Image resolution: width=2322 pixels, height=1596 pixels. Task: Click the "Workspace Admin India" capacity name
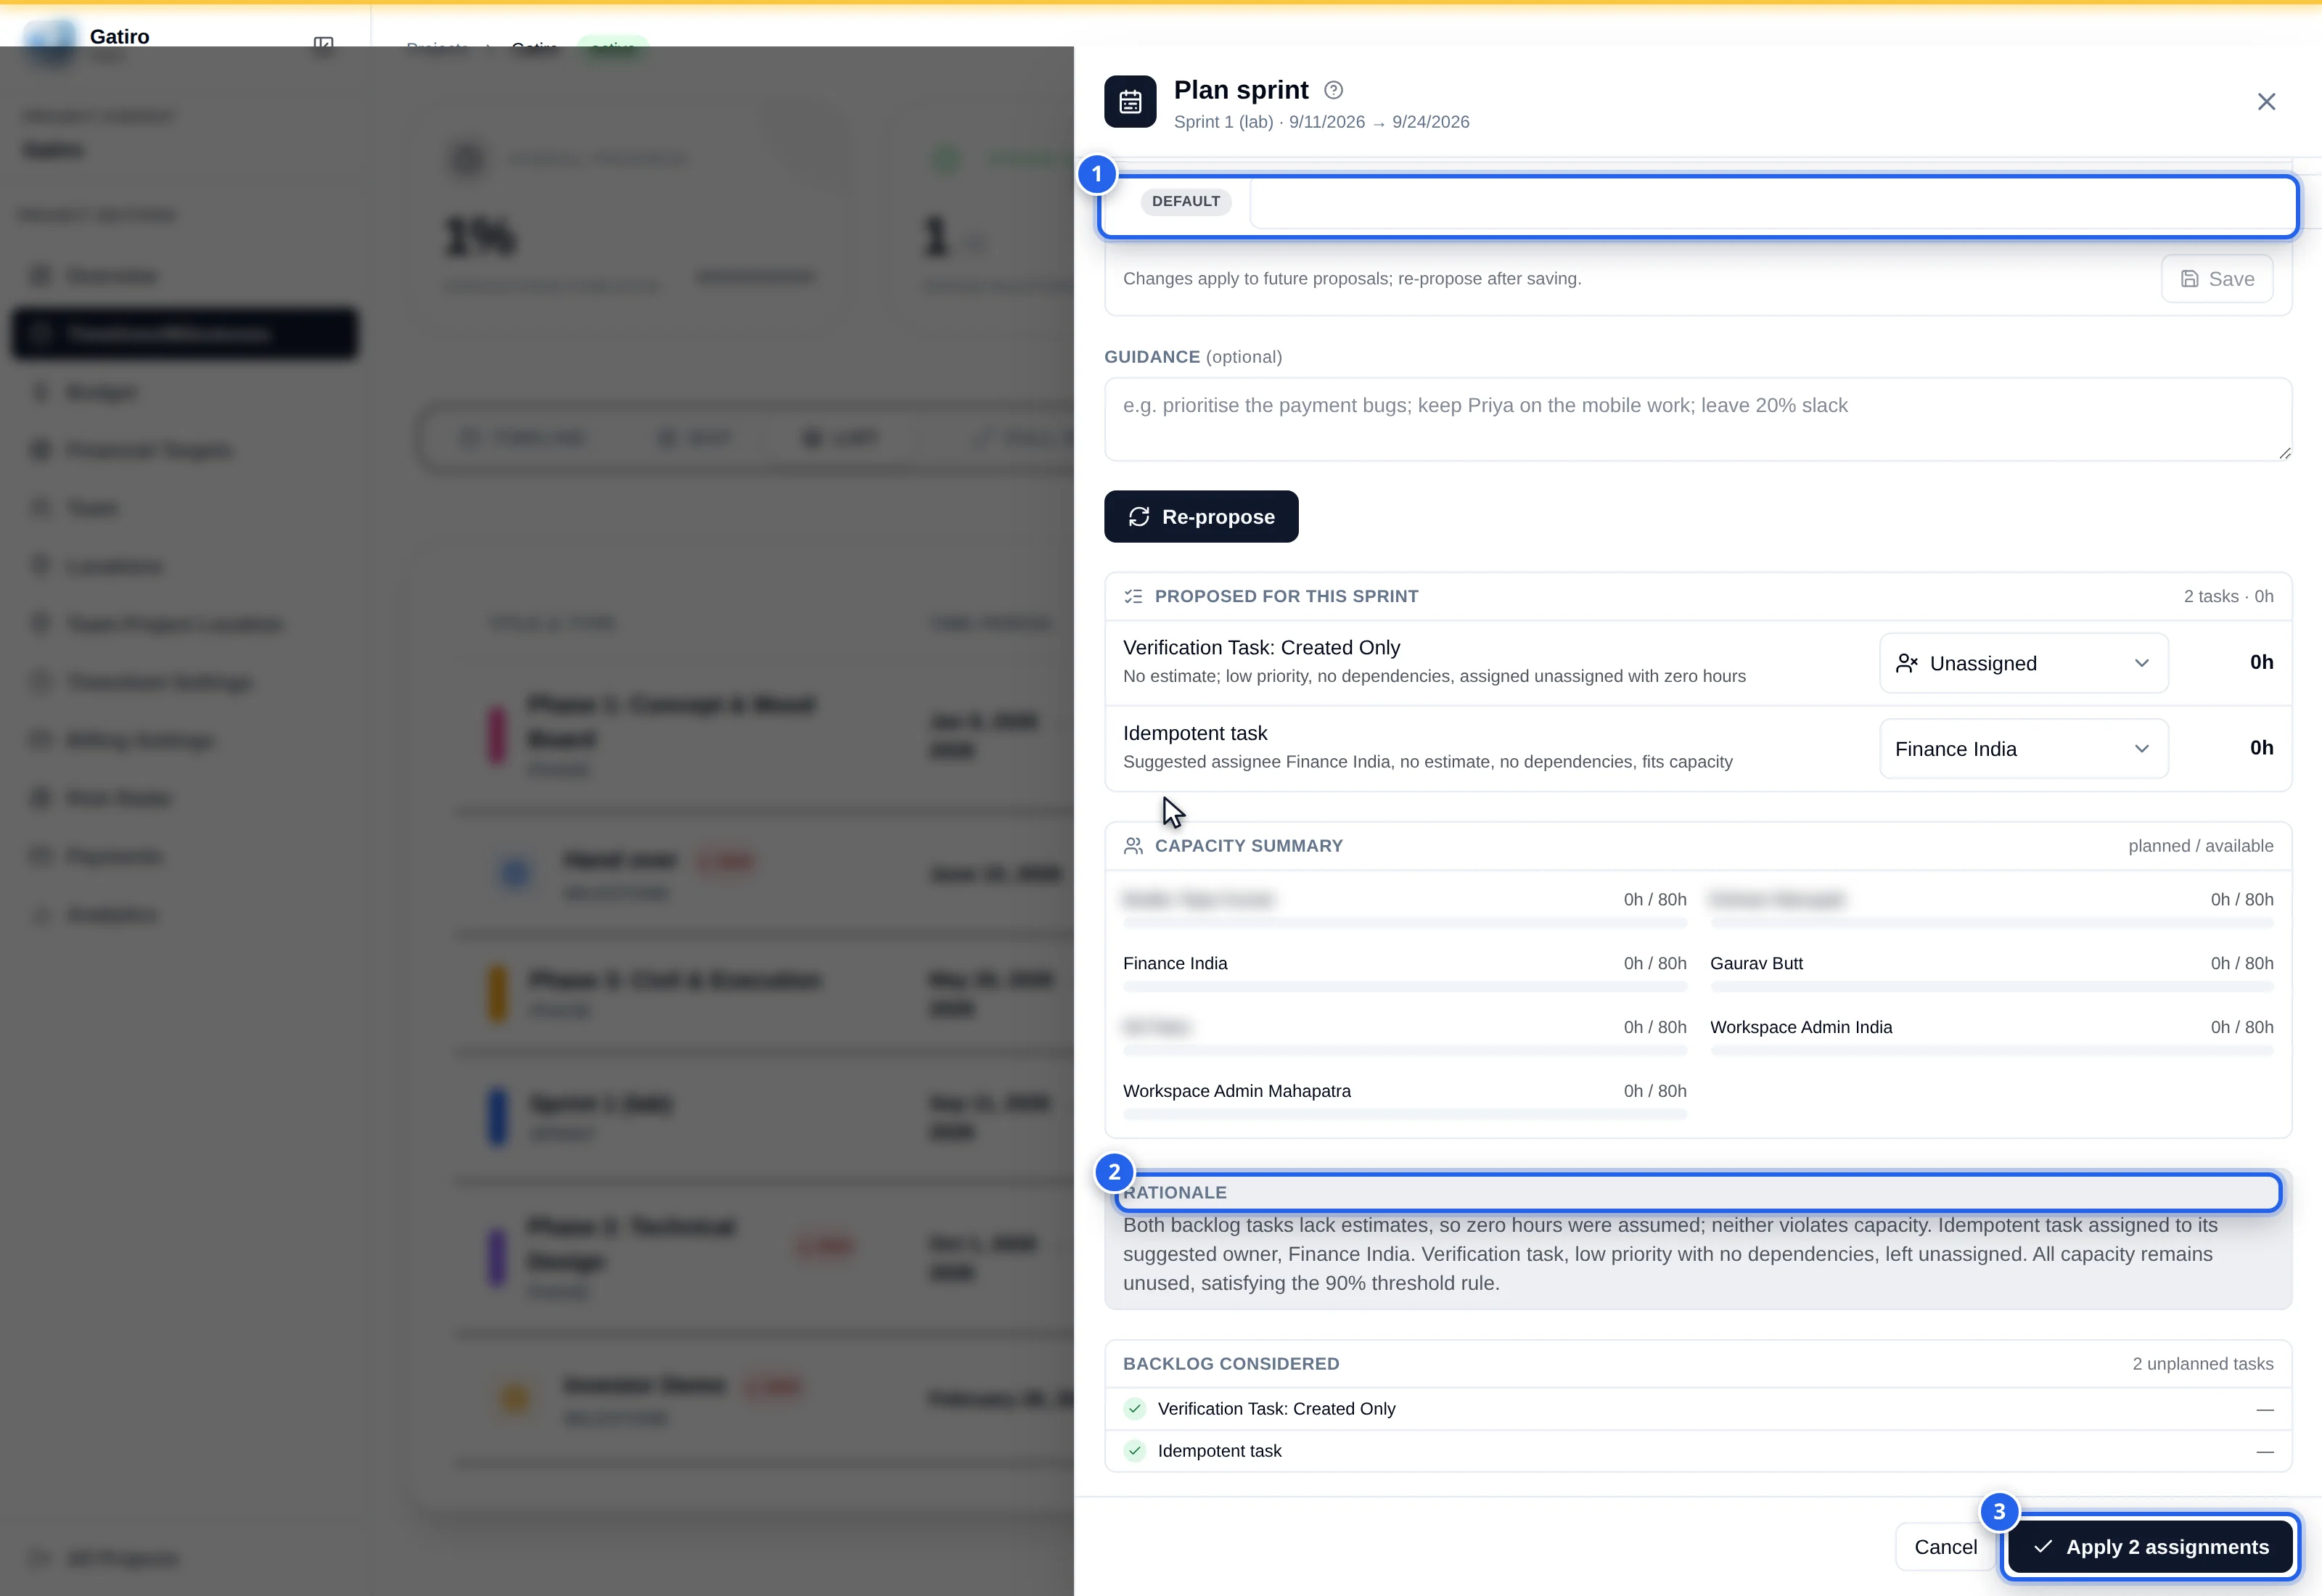coord(1800,1027)
